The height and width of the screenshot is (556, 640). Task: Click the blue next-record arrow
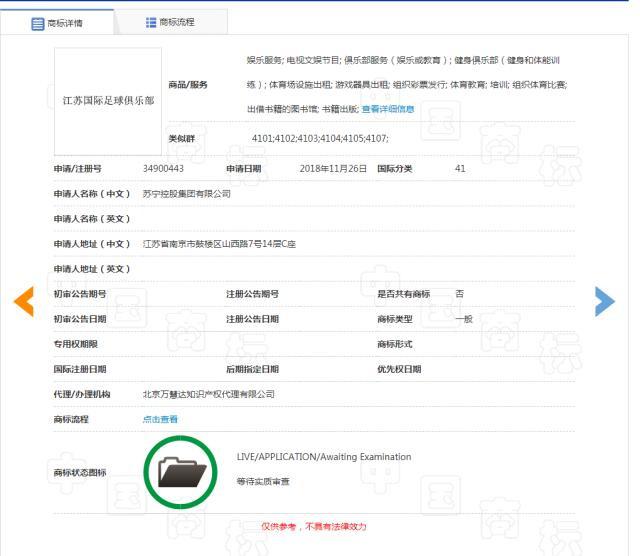click(x=604, y=301)
